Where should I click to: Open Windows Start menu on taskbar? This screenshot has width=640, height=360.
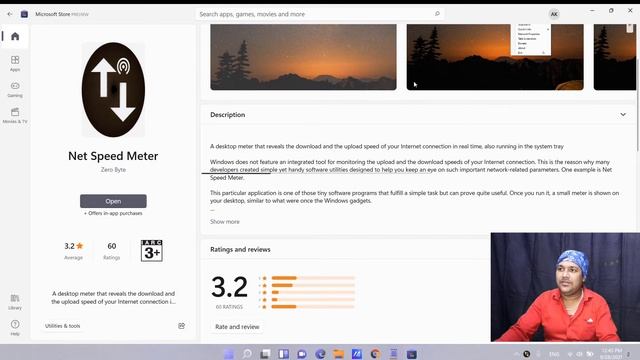pos(229,353)
